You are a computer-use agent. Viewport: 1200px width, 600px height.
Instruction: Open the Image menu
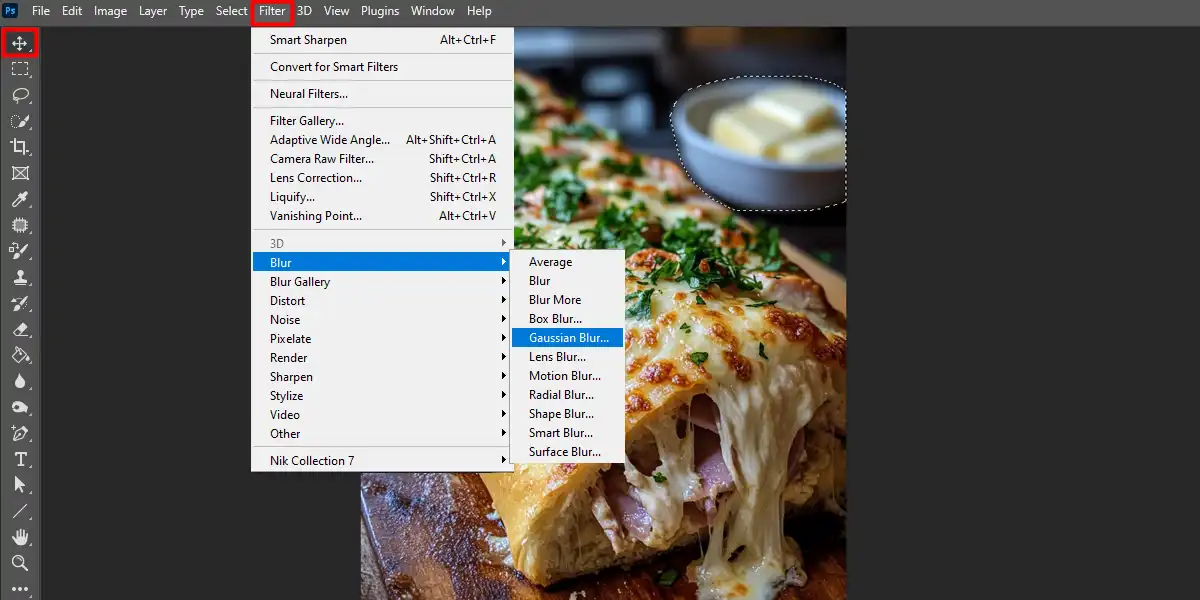[110, 11]
